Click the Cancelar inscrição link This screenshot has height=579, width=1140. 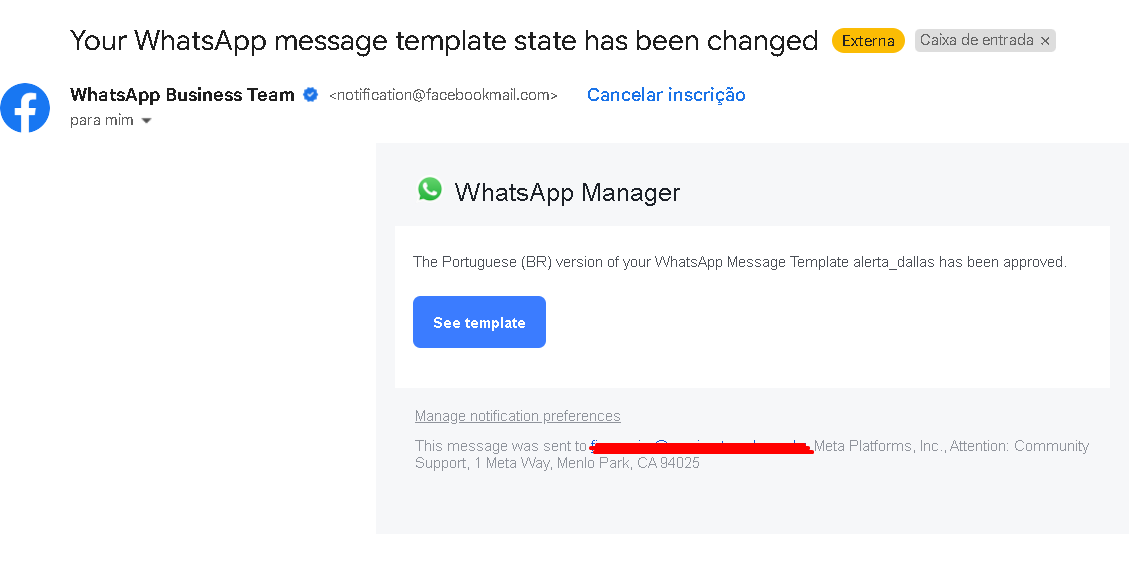666,95
